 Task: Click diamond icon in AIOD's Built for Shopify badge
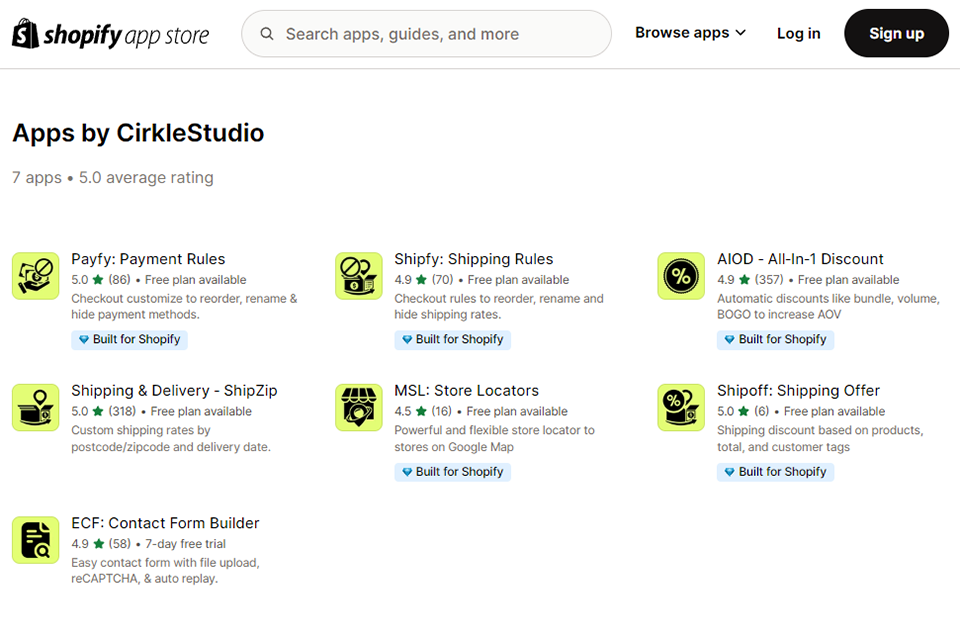pos(729,339)
